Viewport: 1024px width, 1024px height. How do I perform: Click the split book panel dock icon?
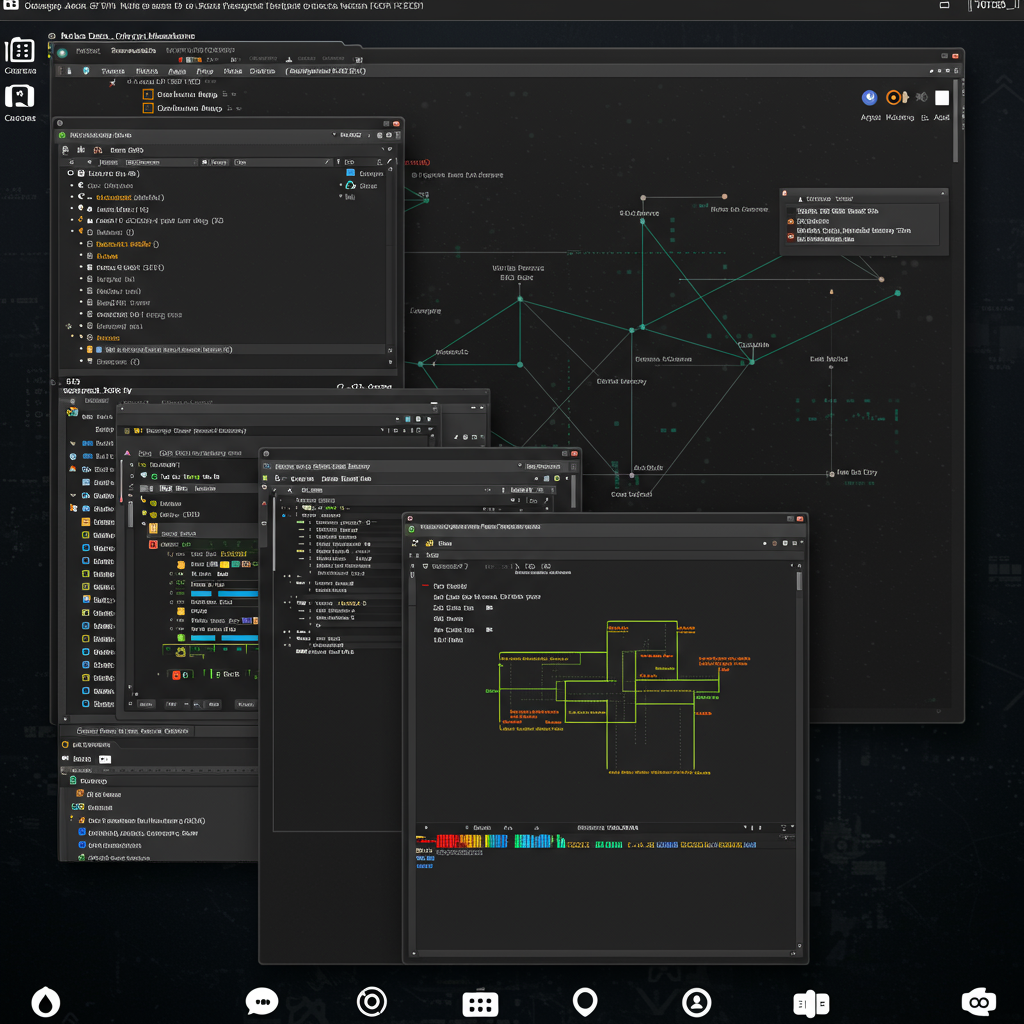[811, 1004]
